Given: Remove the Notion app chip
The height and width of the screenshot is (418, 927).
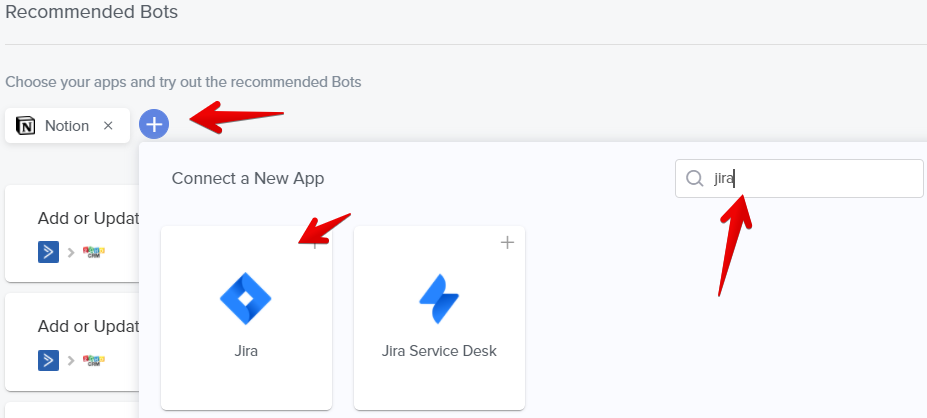Looking at the screenshot, I should tap(108, 125).
